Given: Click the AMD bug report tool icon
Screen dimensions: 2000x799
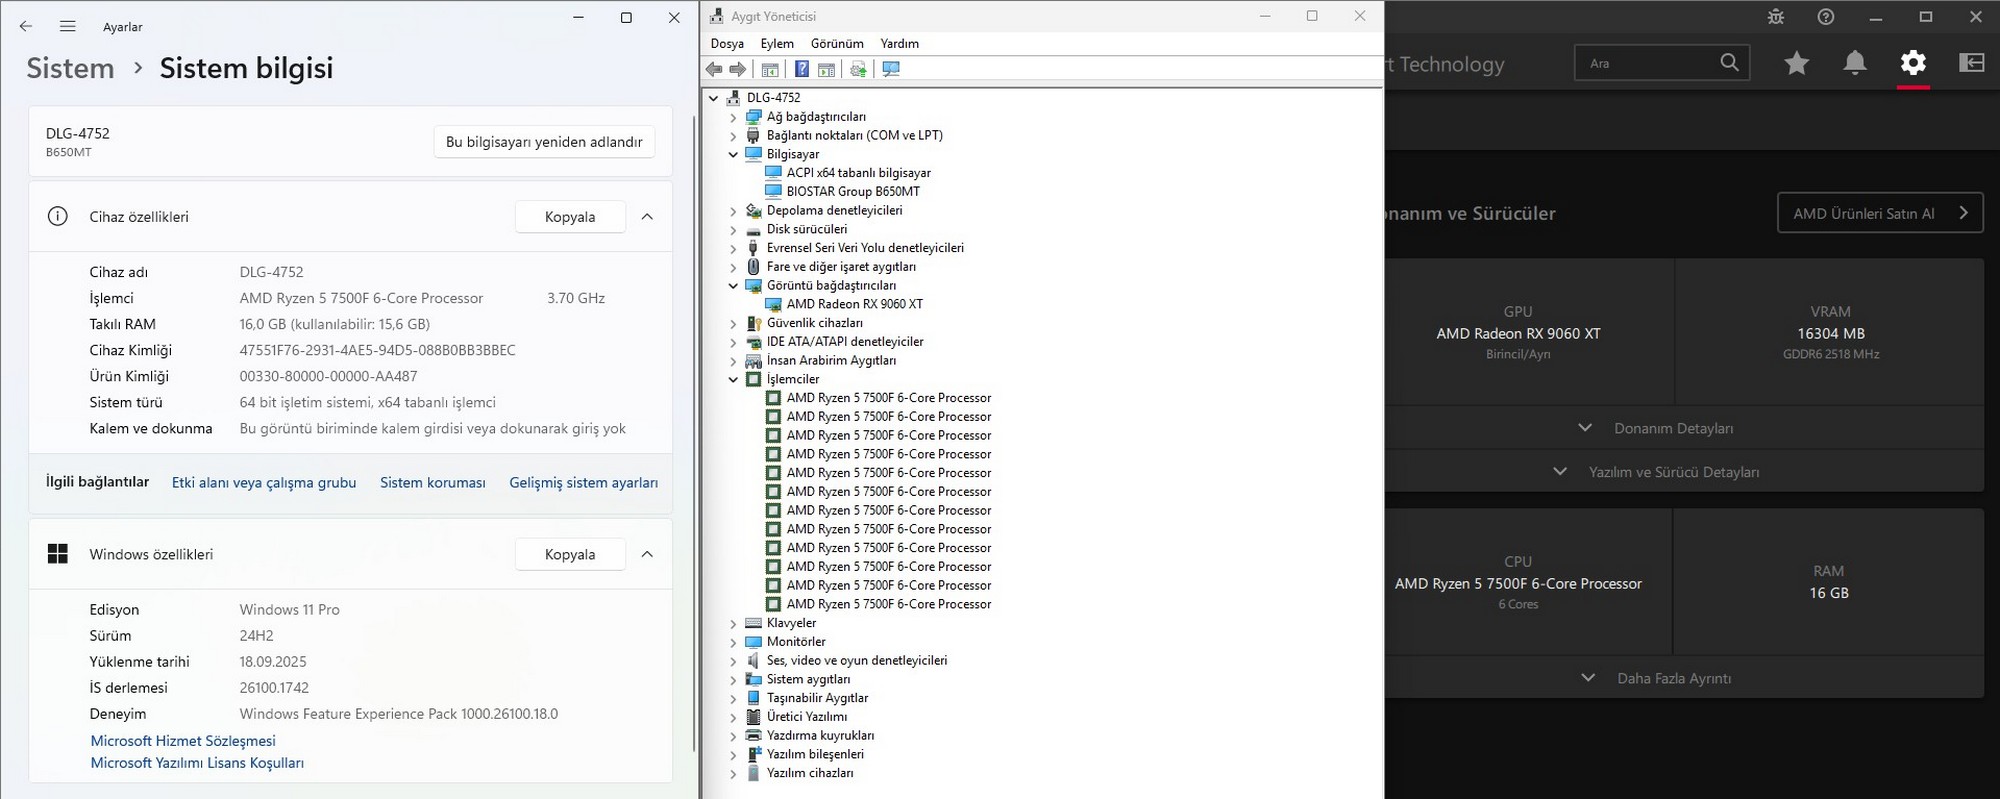Looking at the screenshot, I should [1776, 17].
